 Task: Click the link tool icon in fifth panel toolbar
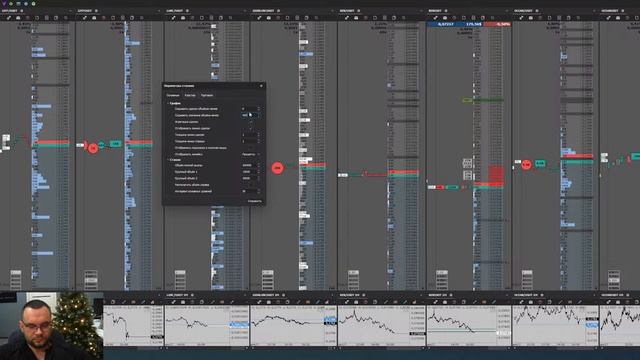click(347, 18)
